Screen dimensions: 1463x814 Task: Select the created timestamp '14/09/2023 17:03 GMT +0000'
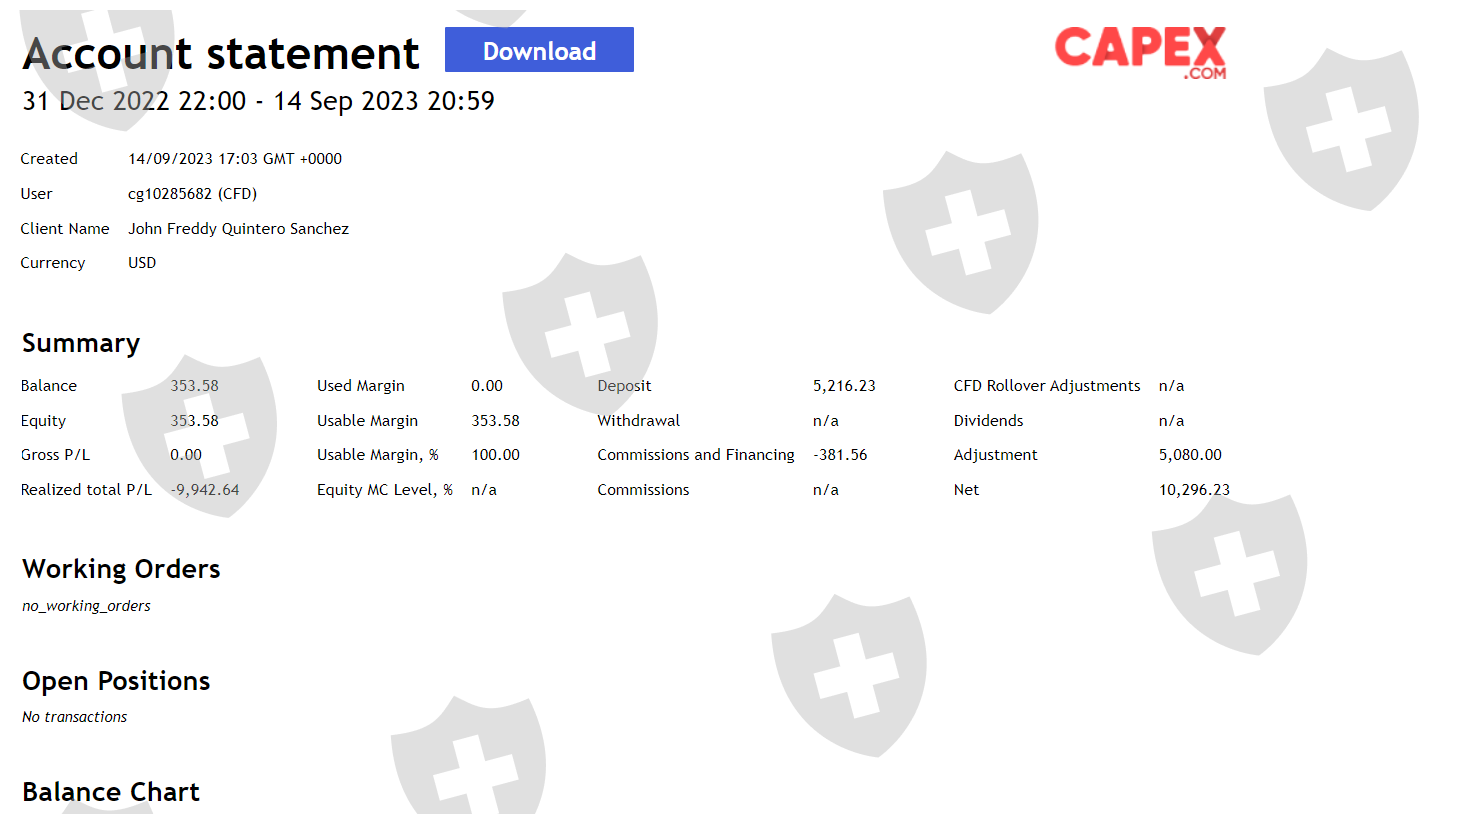[x=235, y=159]
